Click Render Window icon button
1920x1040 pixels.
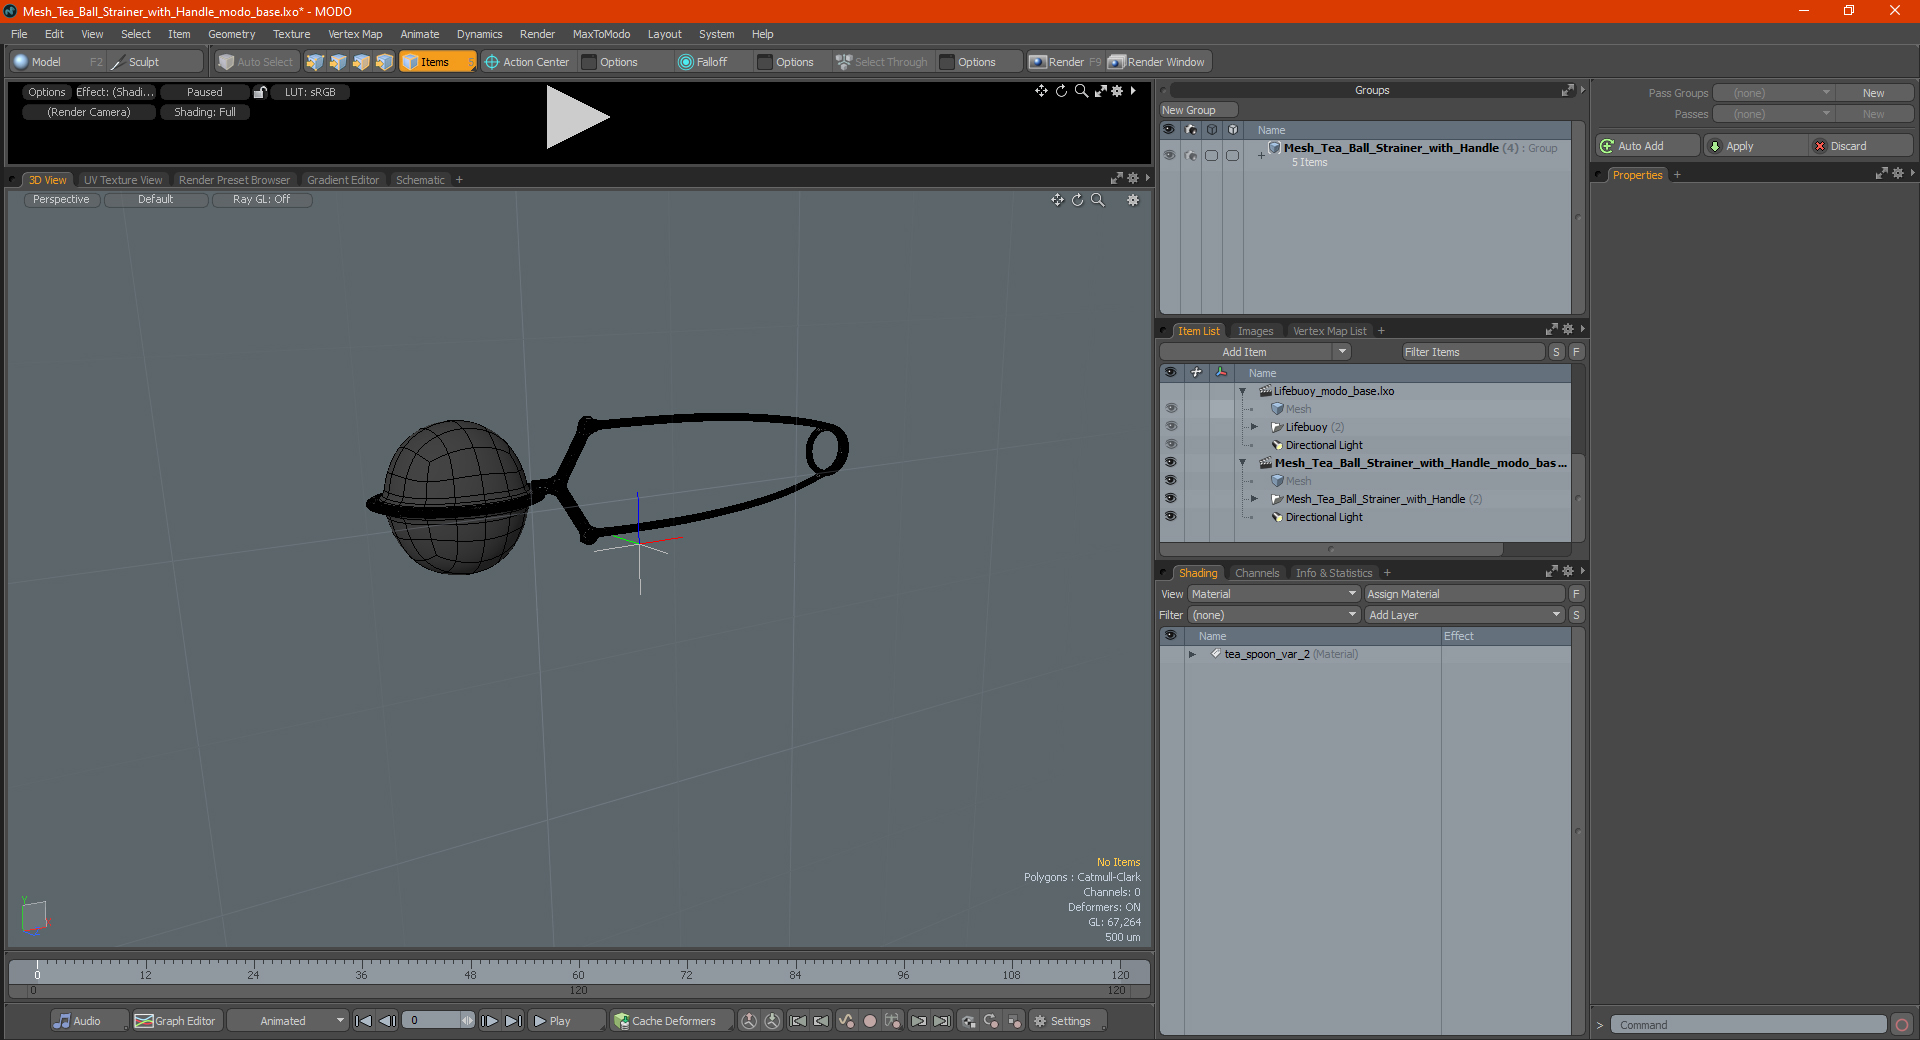tap(1158, 62)
